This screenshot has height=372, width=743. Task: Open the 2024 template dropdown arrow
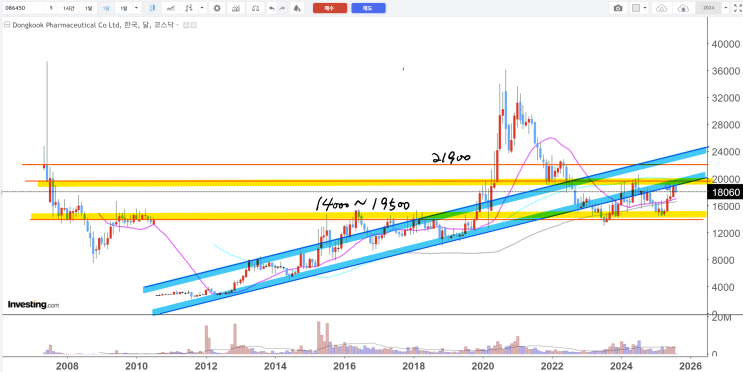tap(725, 8)
